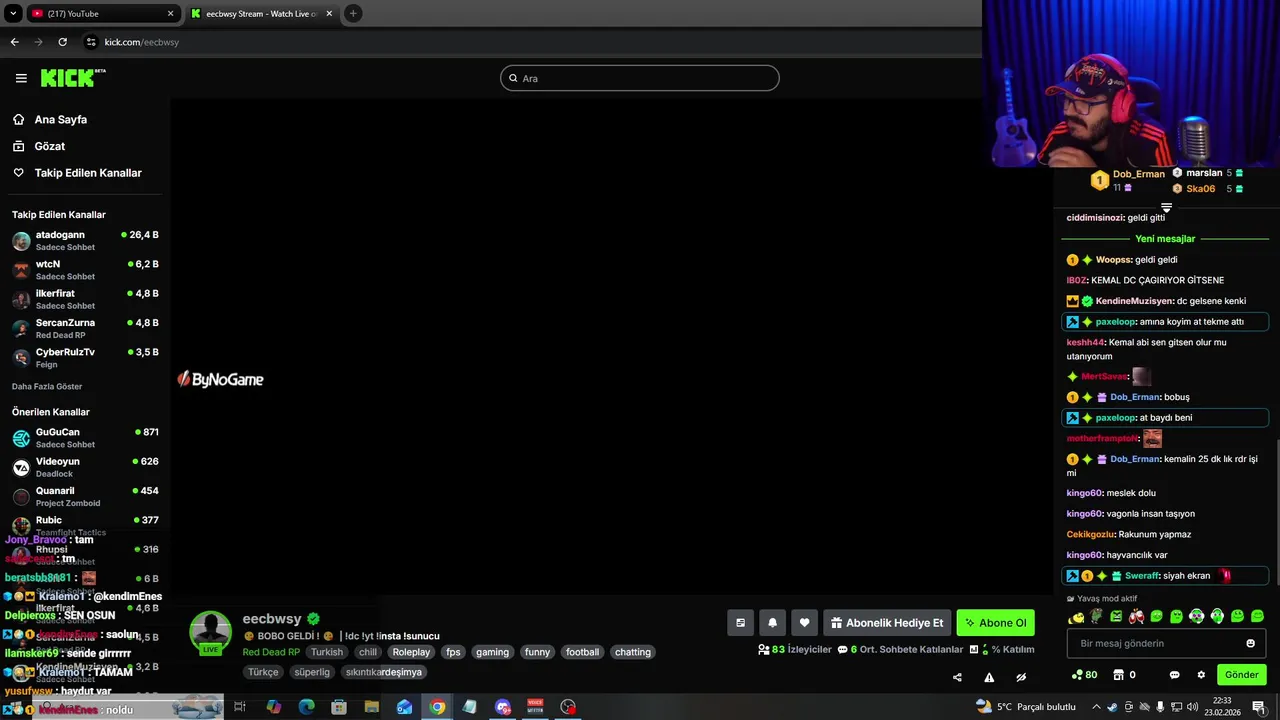The width and height of the screenshot is (1280, 720).
Task: Open the weather widget showing 5°C
Action: coord(1024,707)
